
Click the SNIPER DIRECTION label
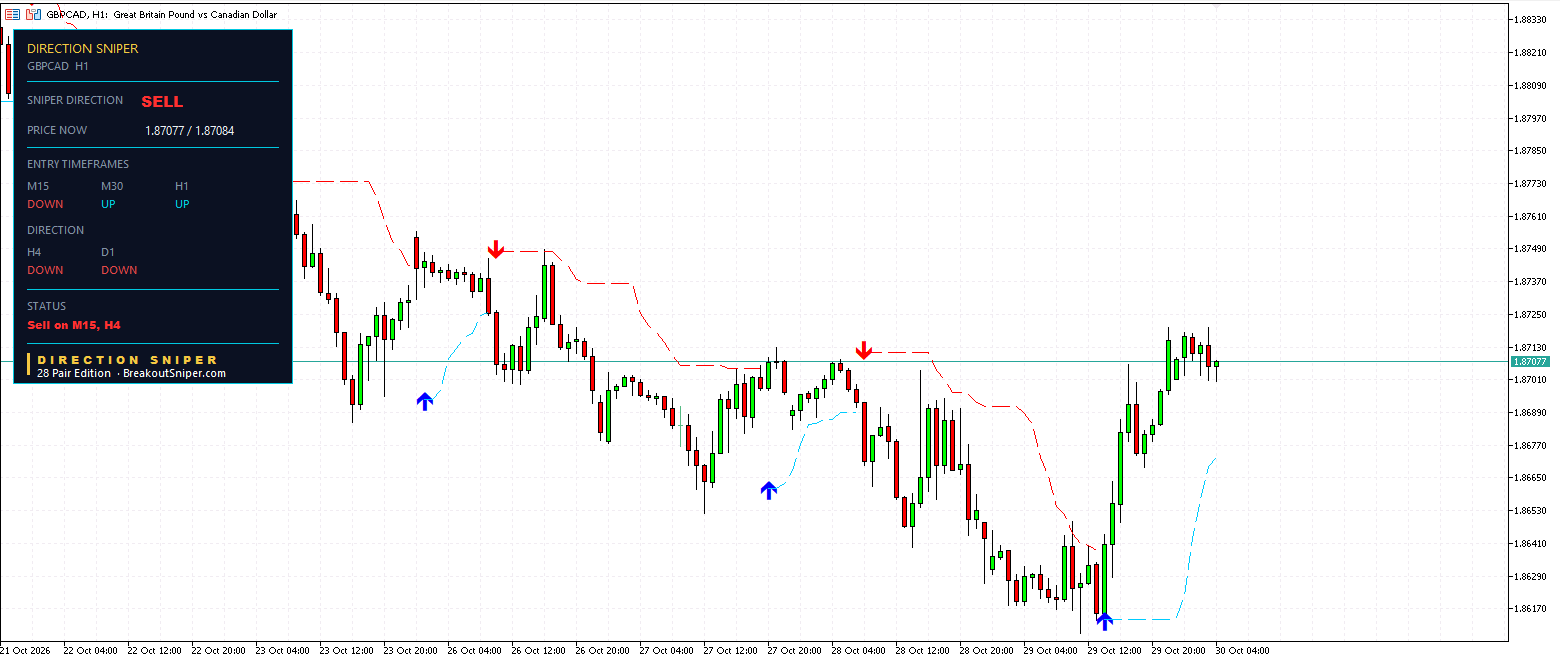coord(75,100)
